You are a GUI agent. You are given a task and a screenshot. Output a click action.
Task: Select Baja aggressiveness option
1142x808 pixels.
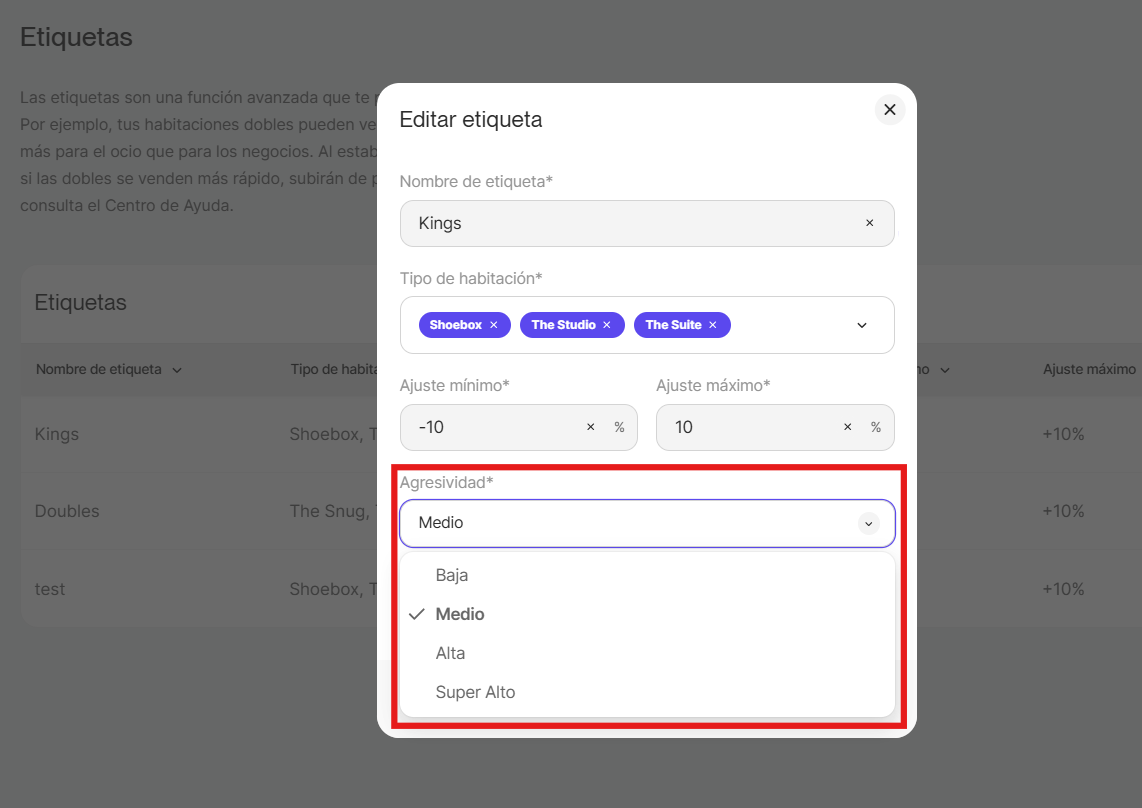pos(452,575)
